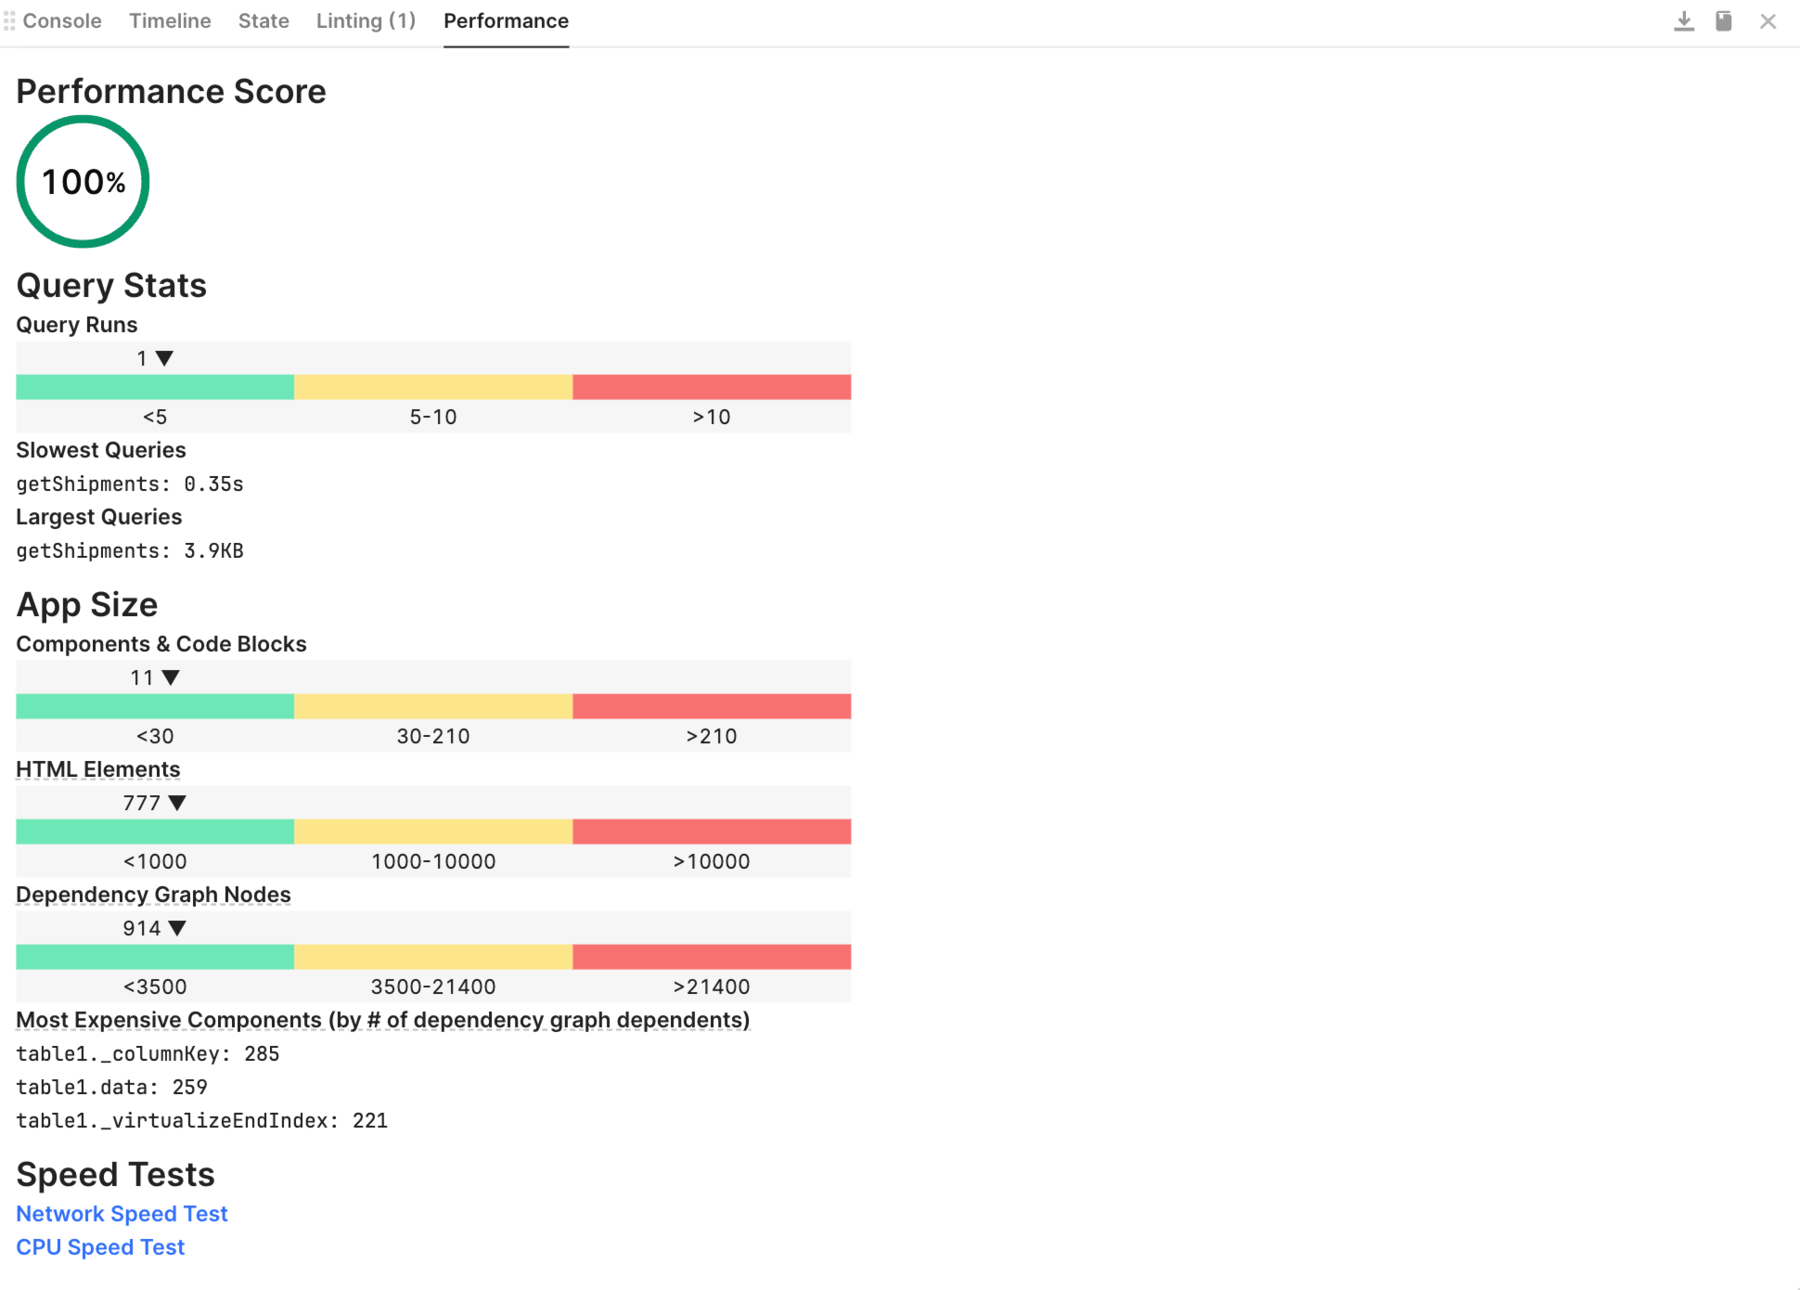Click the Dependency Graph marker showing 914

[x=155, y=928]
